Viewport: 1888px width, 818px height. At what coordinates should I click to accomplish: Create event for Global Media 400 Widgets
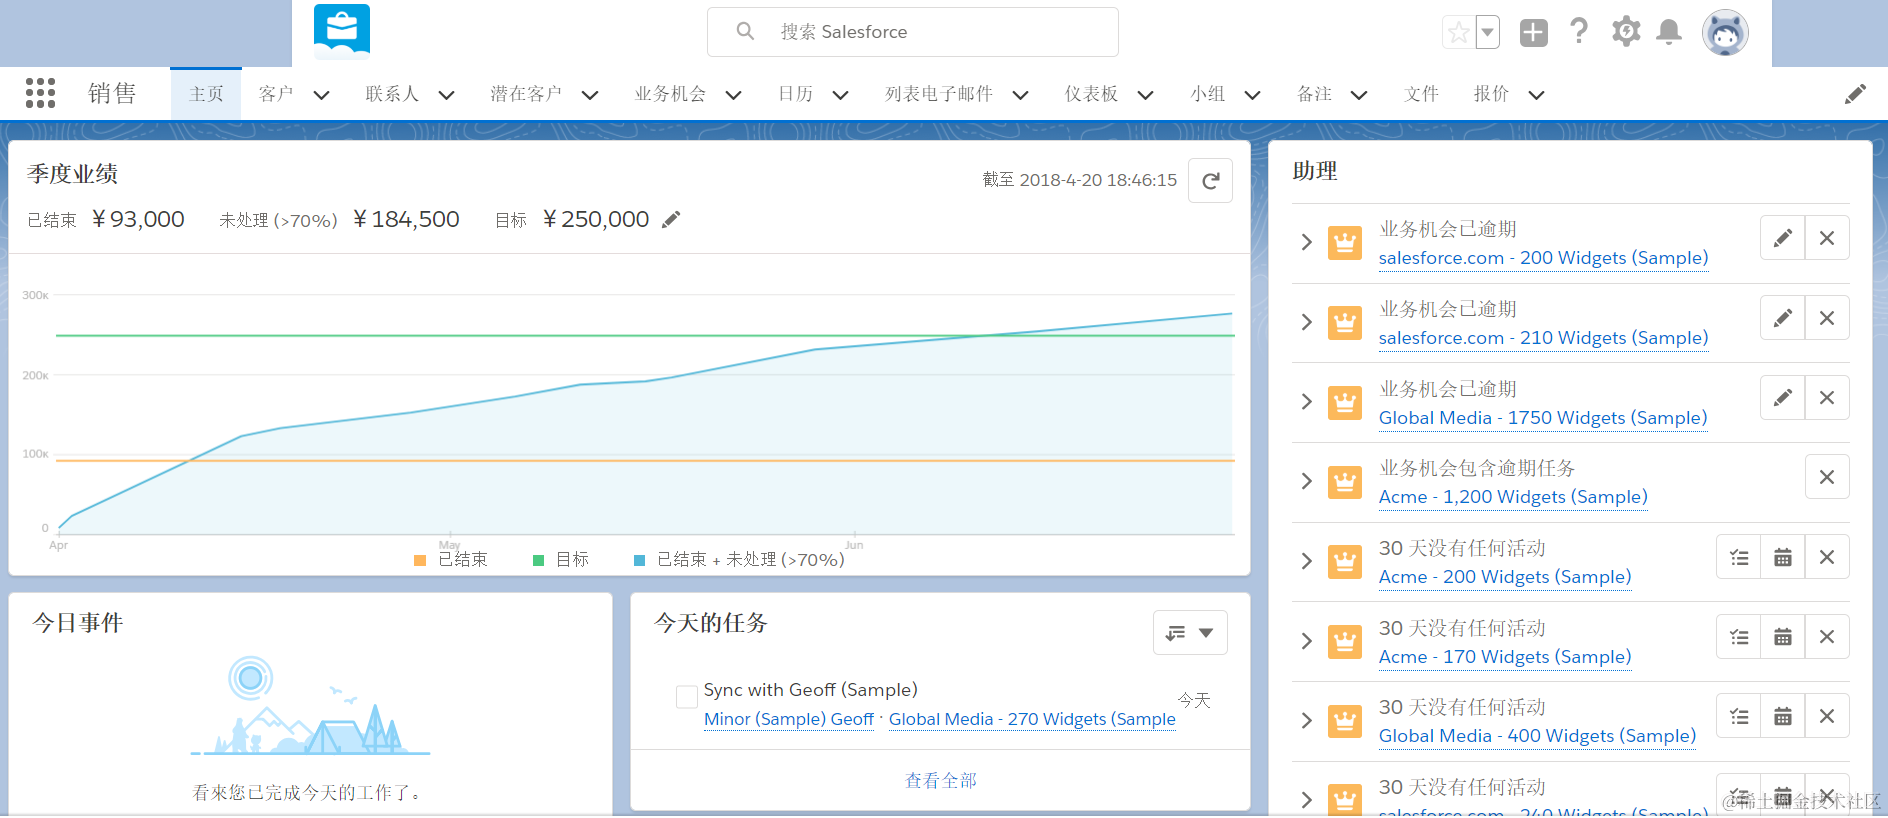click(1783, 716)
